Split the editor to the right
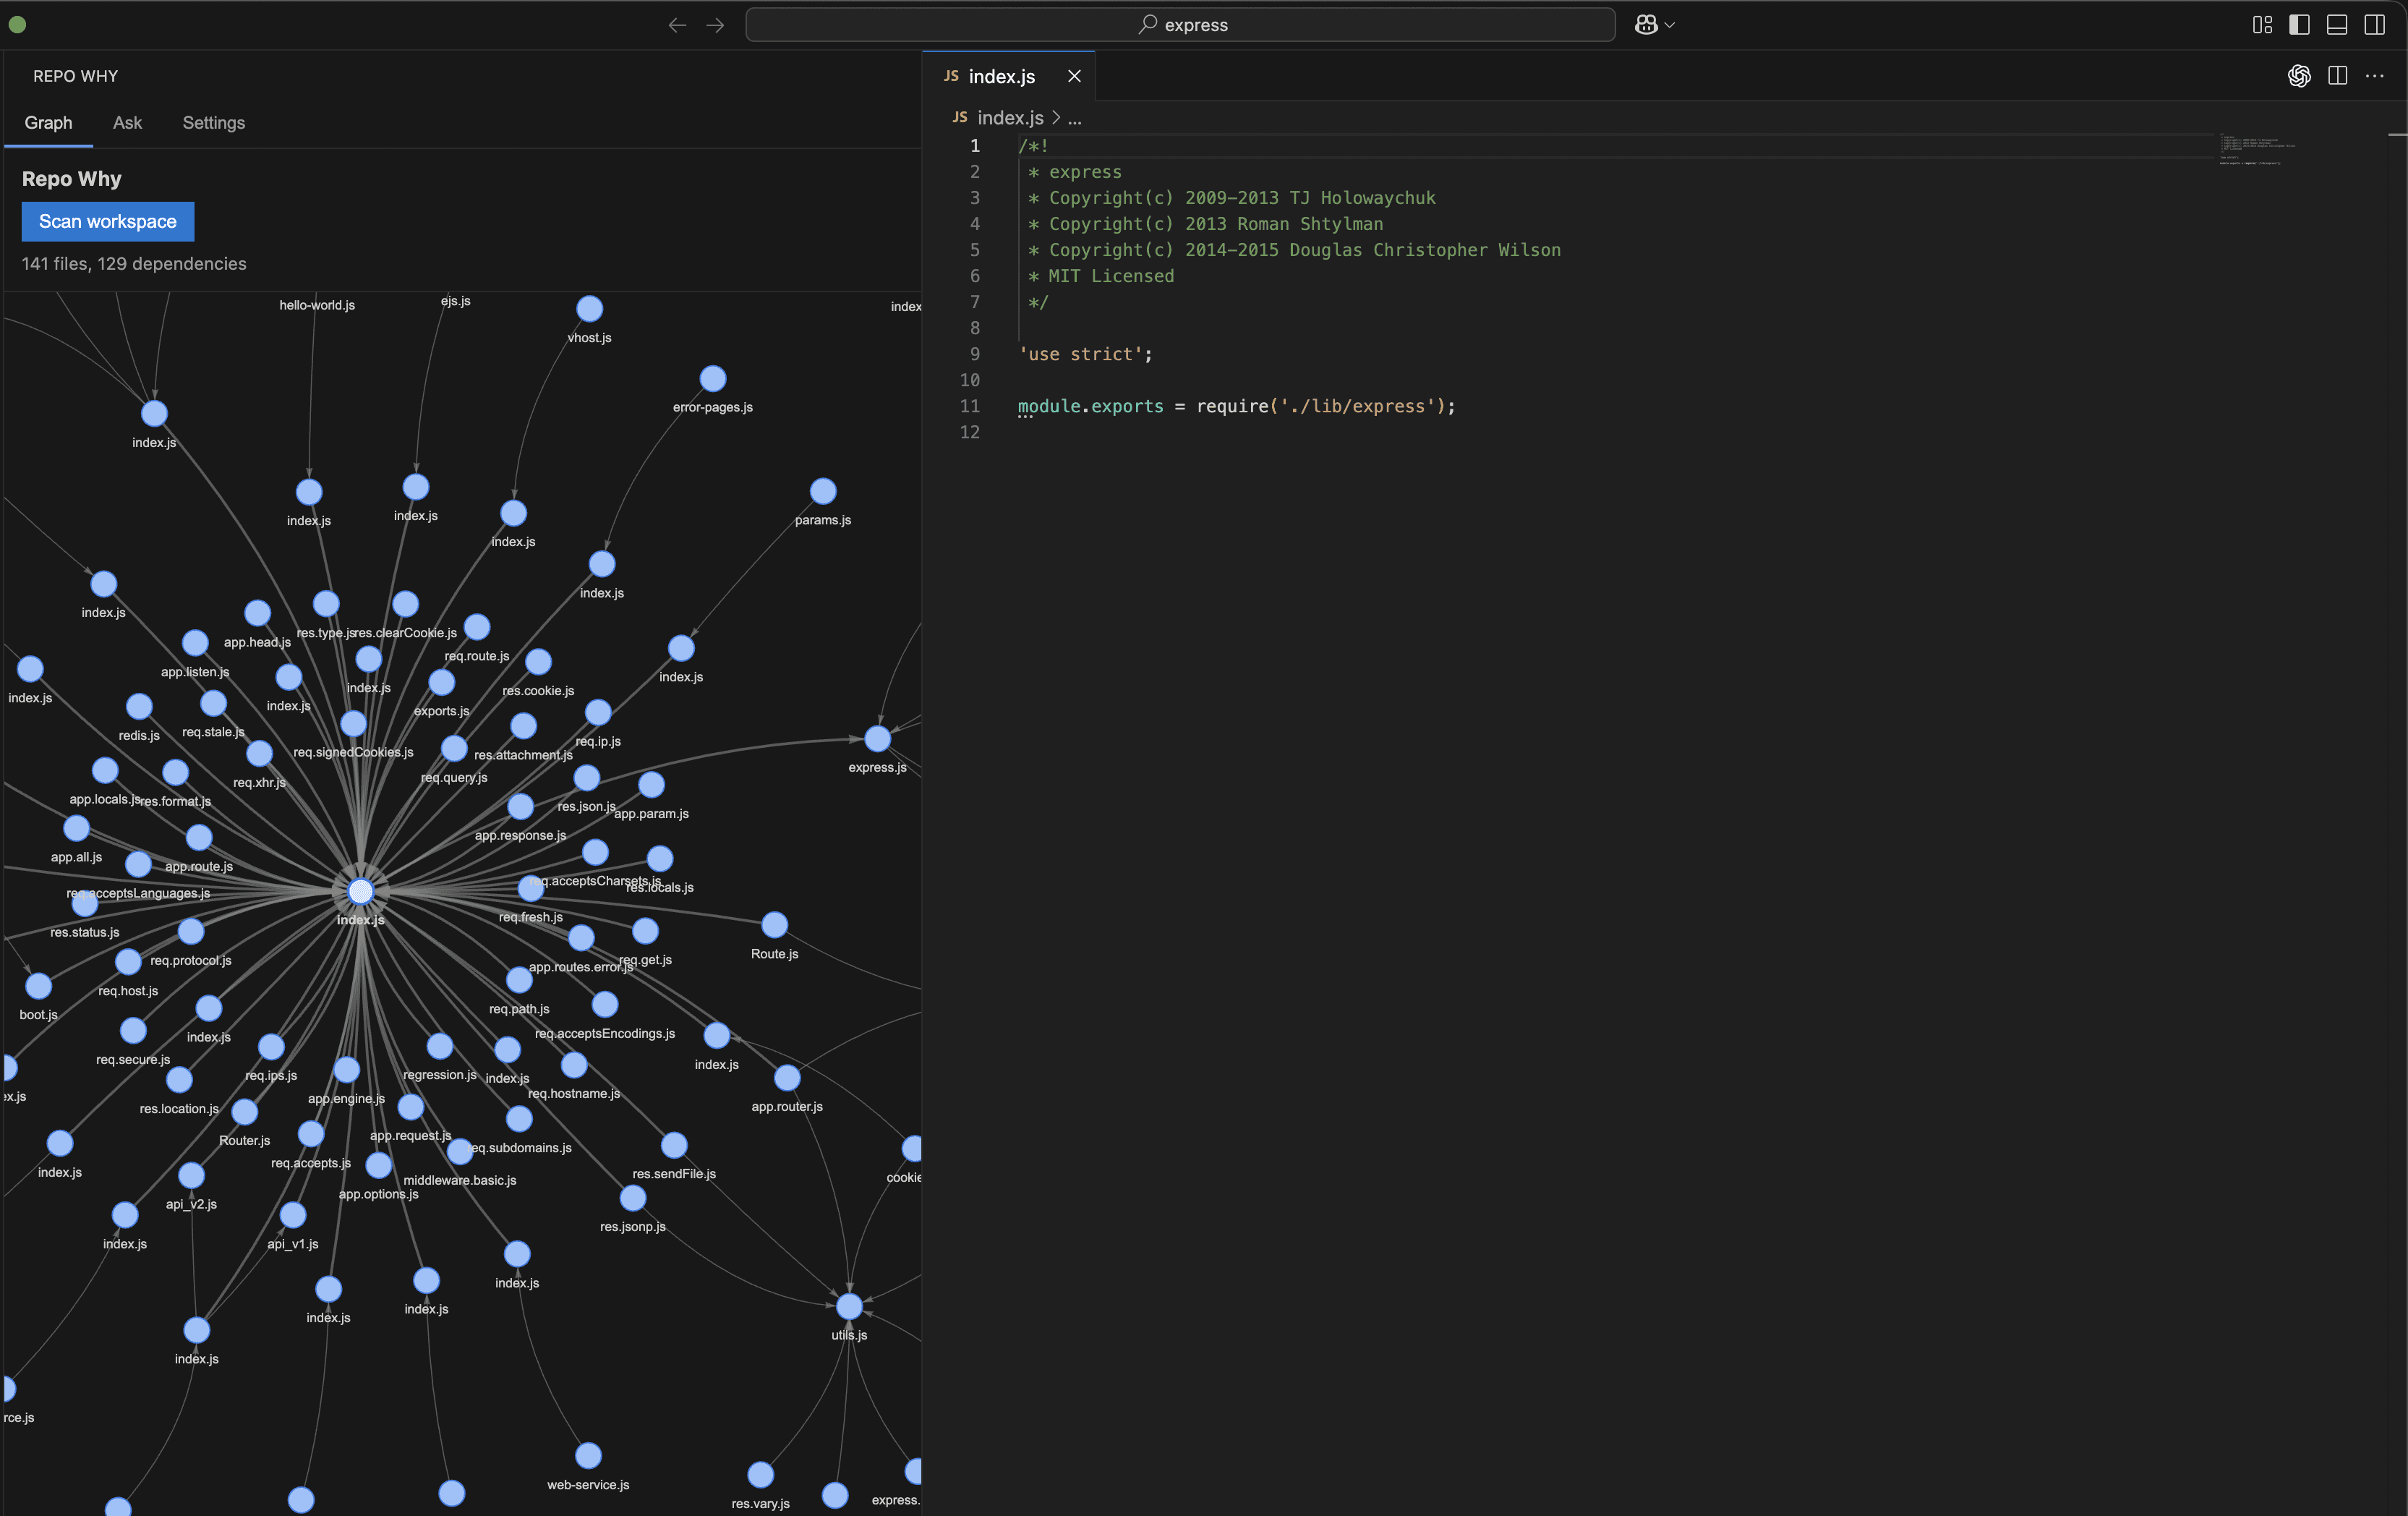2408x1516 pixels. click(x=2337, y=76)
